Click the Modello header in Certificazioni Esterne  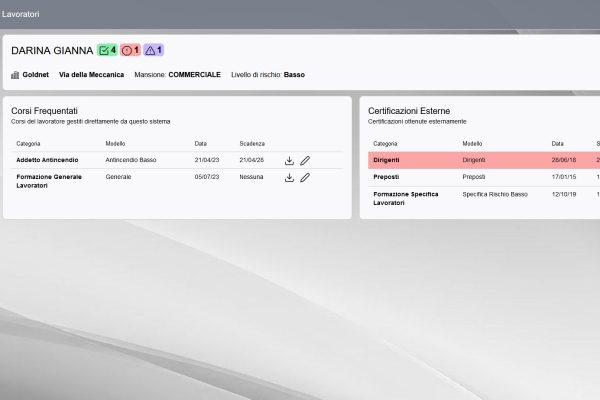pos(472,144)
